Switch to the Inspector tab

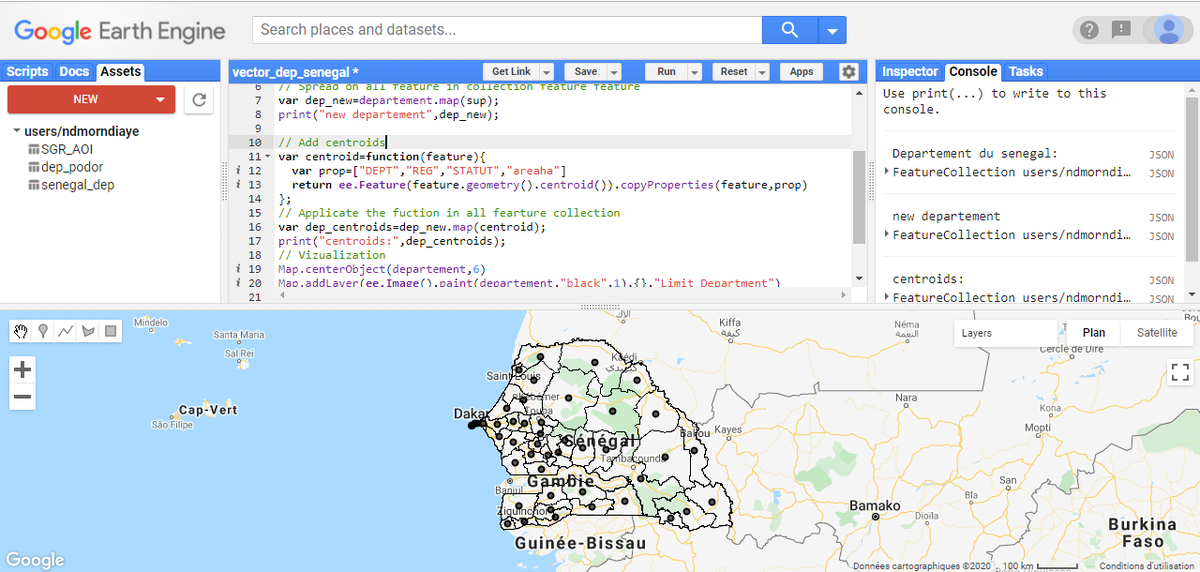click(x=910, y=71)
